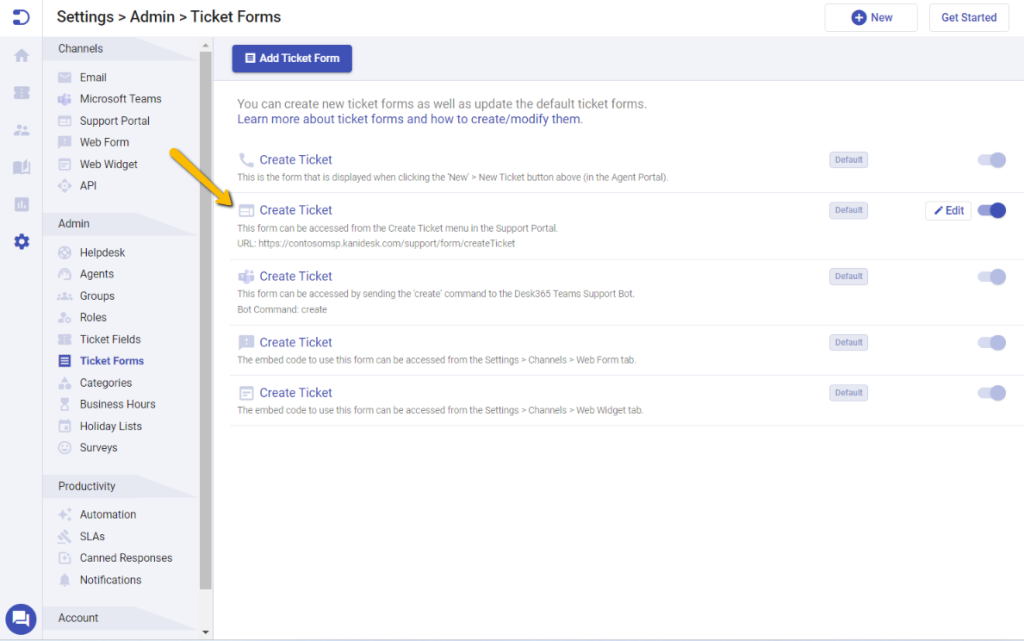This screenshot has width=1024, height=641.
Task: Open the Ticket Forms menu item
Action: [x=112, y=361]
